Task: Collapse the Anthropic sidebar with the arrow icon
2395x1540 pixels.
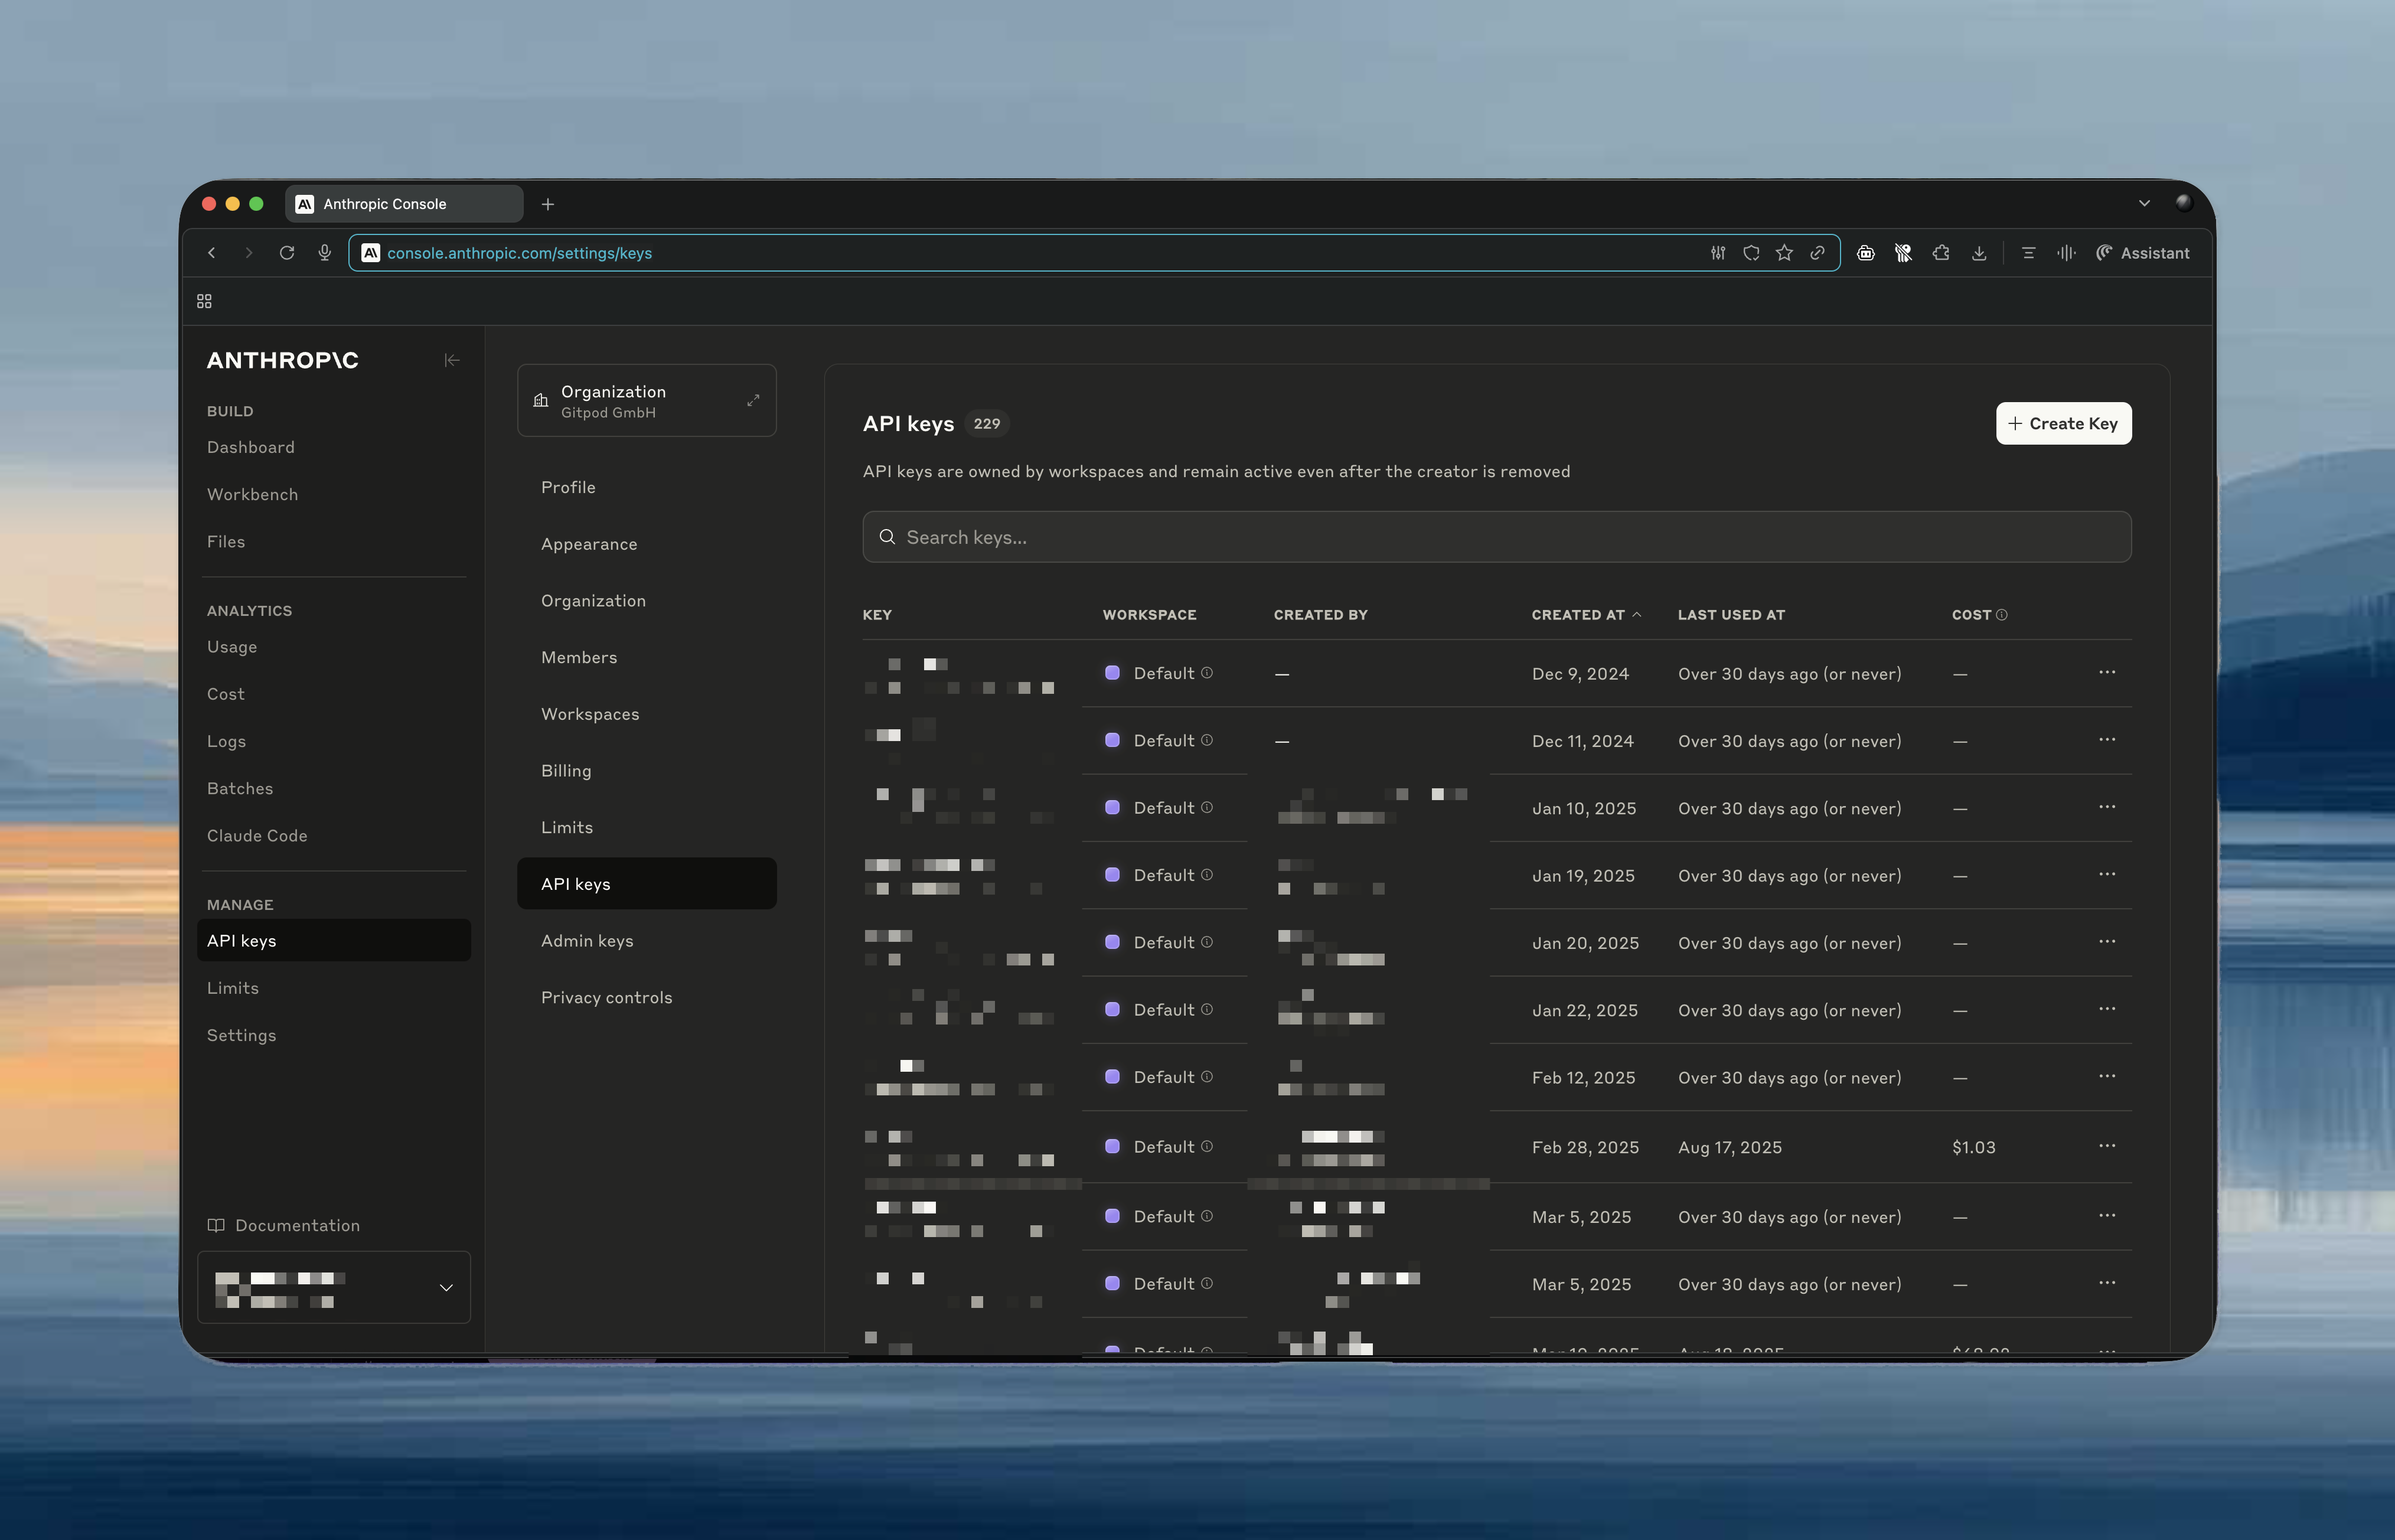Action: [452, 360]
